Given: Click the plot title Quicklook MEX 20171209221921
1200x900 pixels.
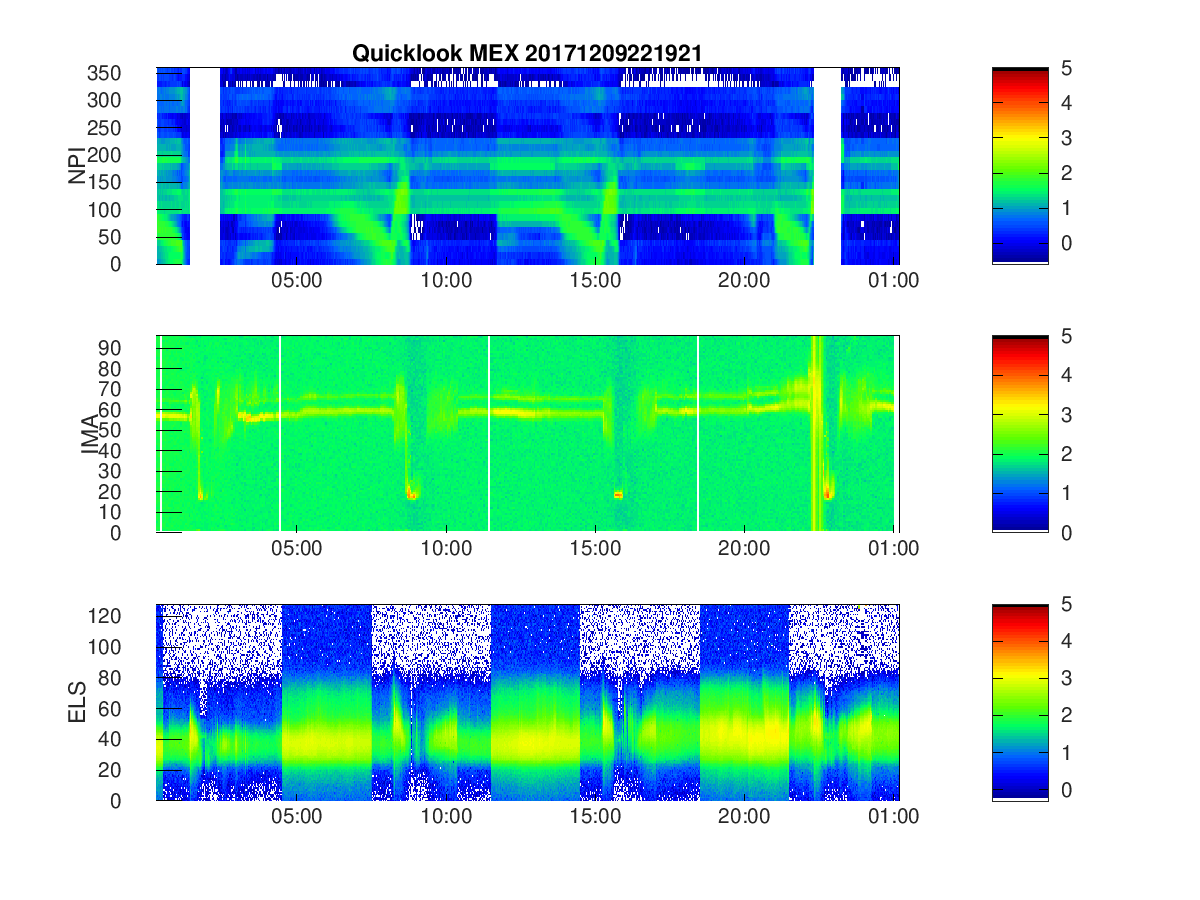Looking at the screenshot, I should click(527, 53).
